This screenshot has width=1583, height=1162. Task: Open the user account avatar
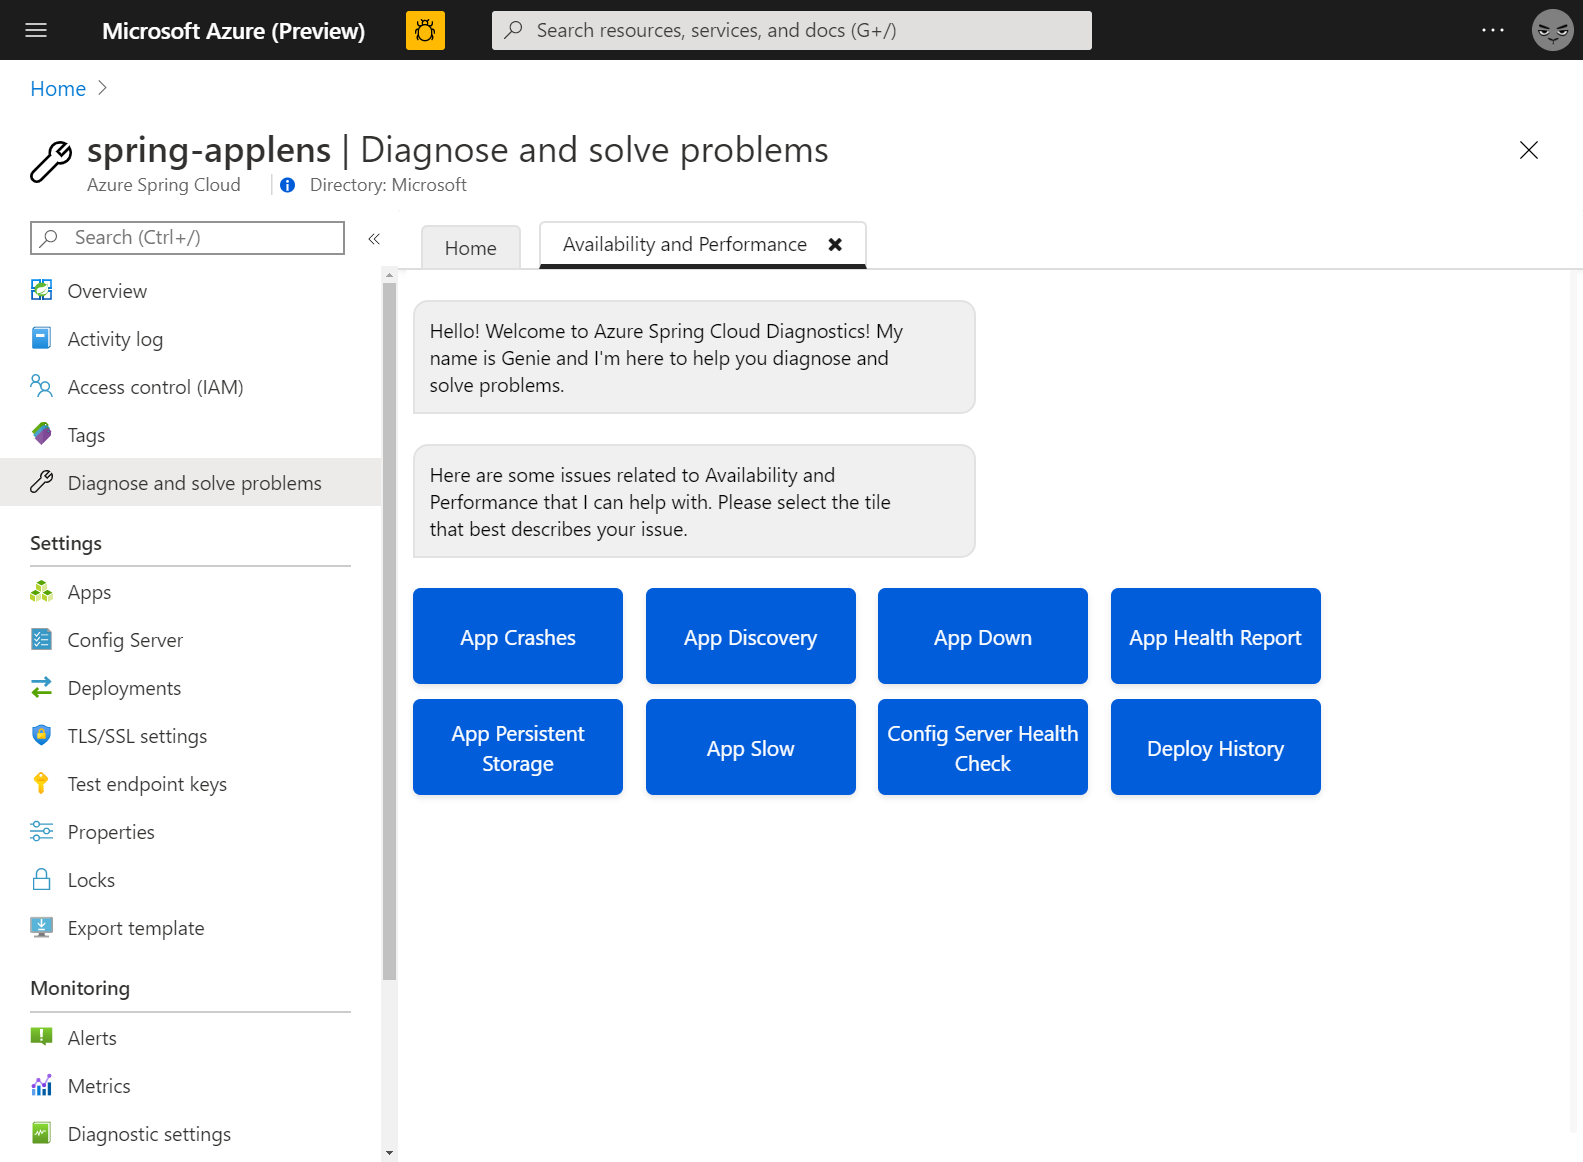coord(1552,30)
